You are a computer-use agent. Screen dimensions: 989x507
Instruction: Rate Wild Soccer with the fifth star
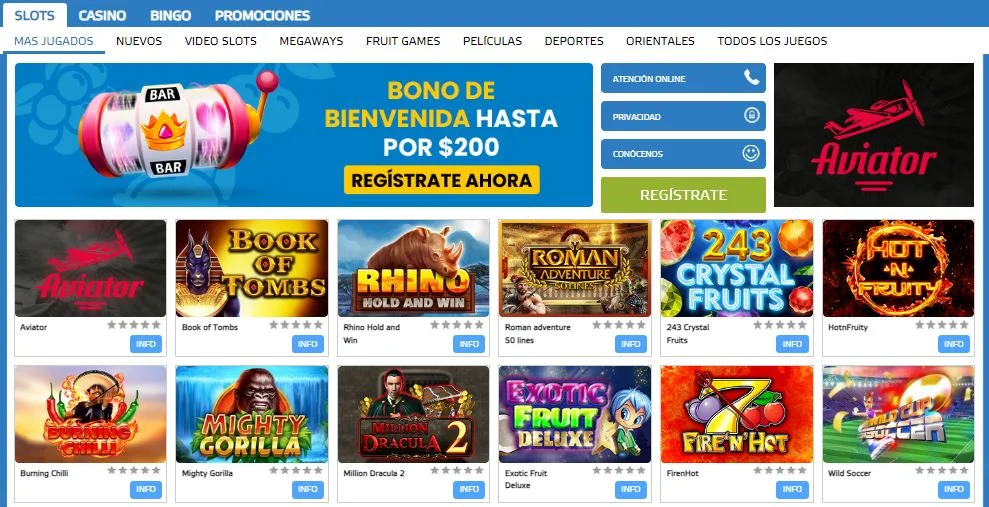click(964, 470)
